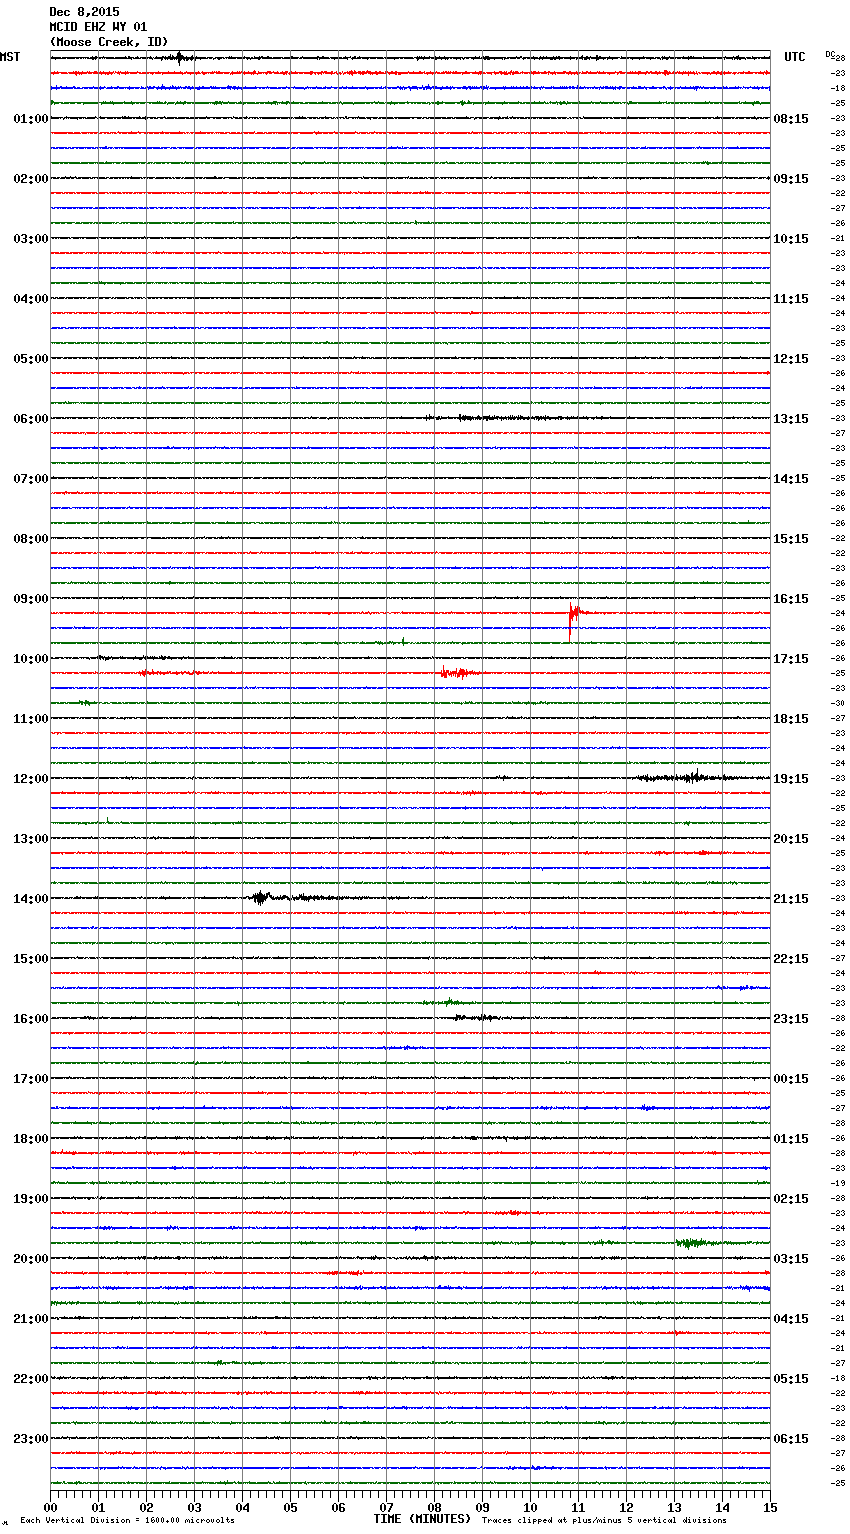Click minute tick label 00 on time axis
The image size is (850, 1534).
[x=50, y=1507]
